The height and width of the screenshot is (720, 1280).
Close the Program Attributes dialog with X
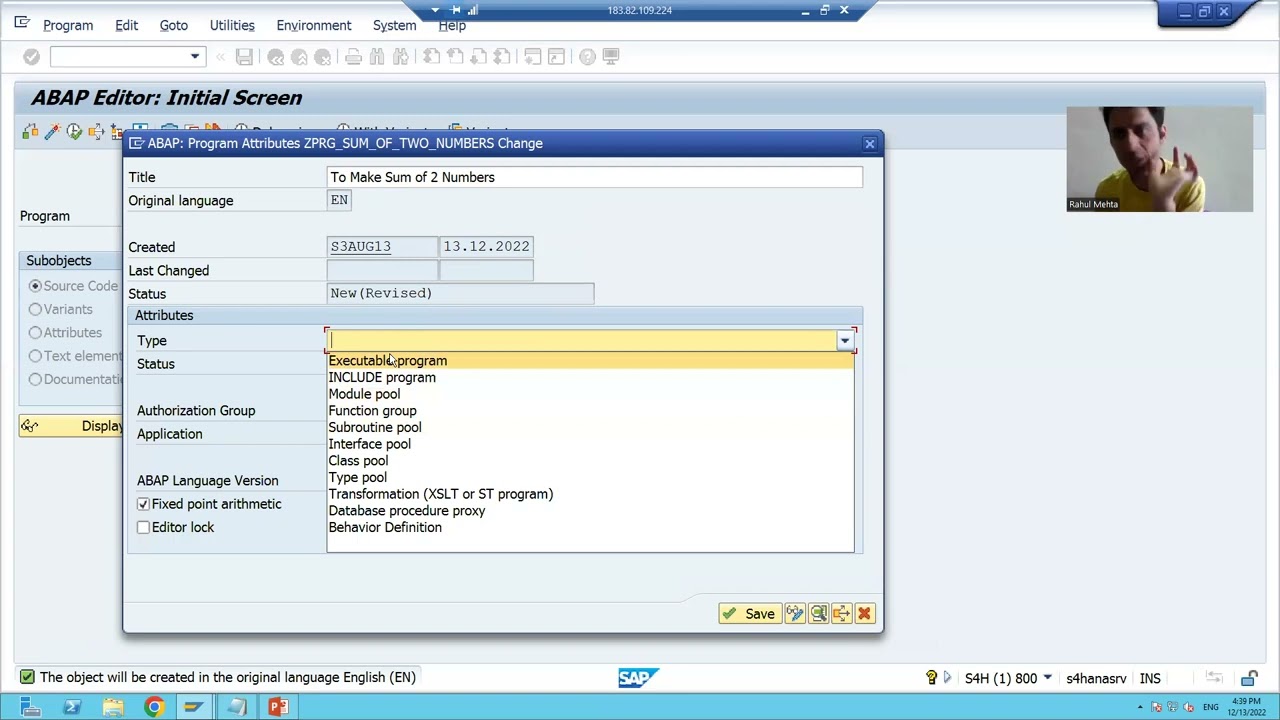(x=870, y=144)
